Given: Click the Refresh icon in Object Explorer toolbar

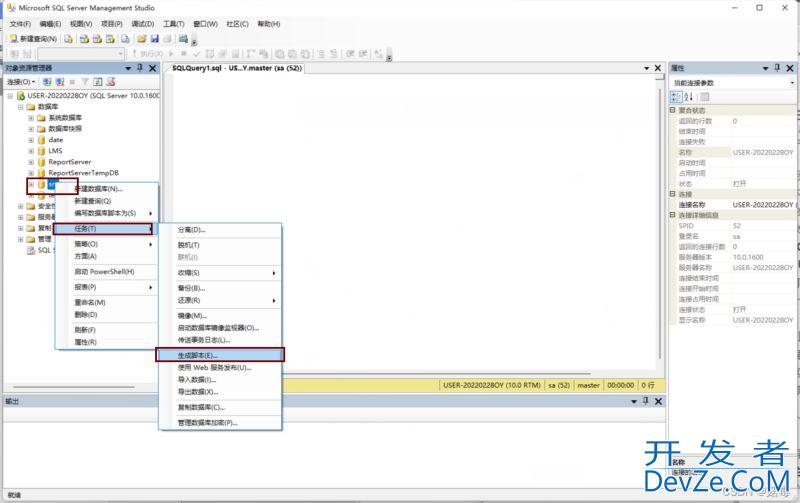Looking at the screenshot, I should pyautogui.click(x=97, y=82).
